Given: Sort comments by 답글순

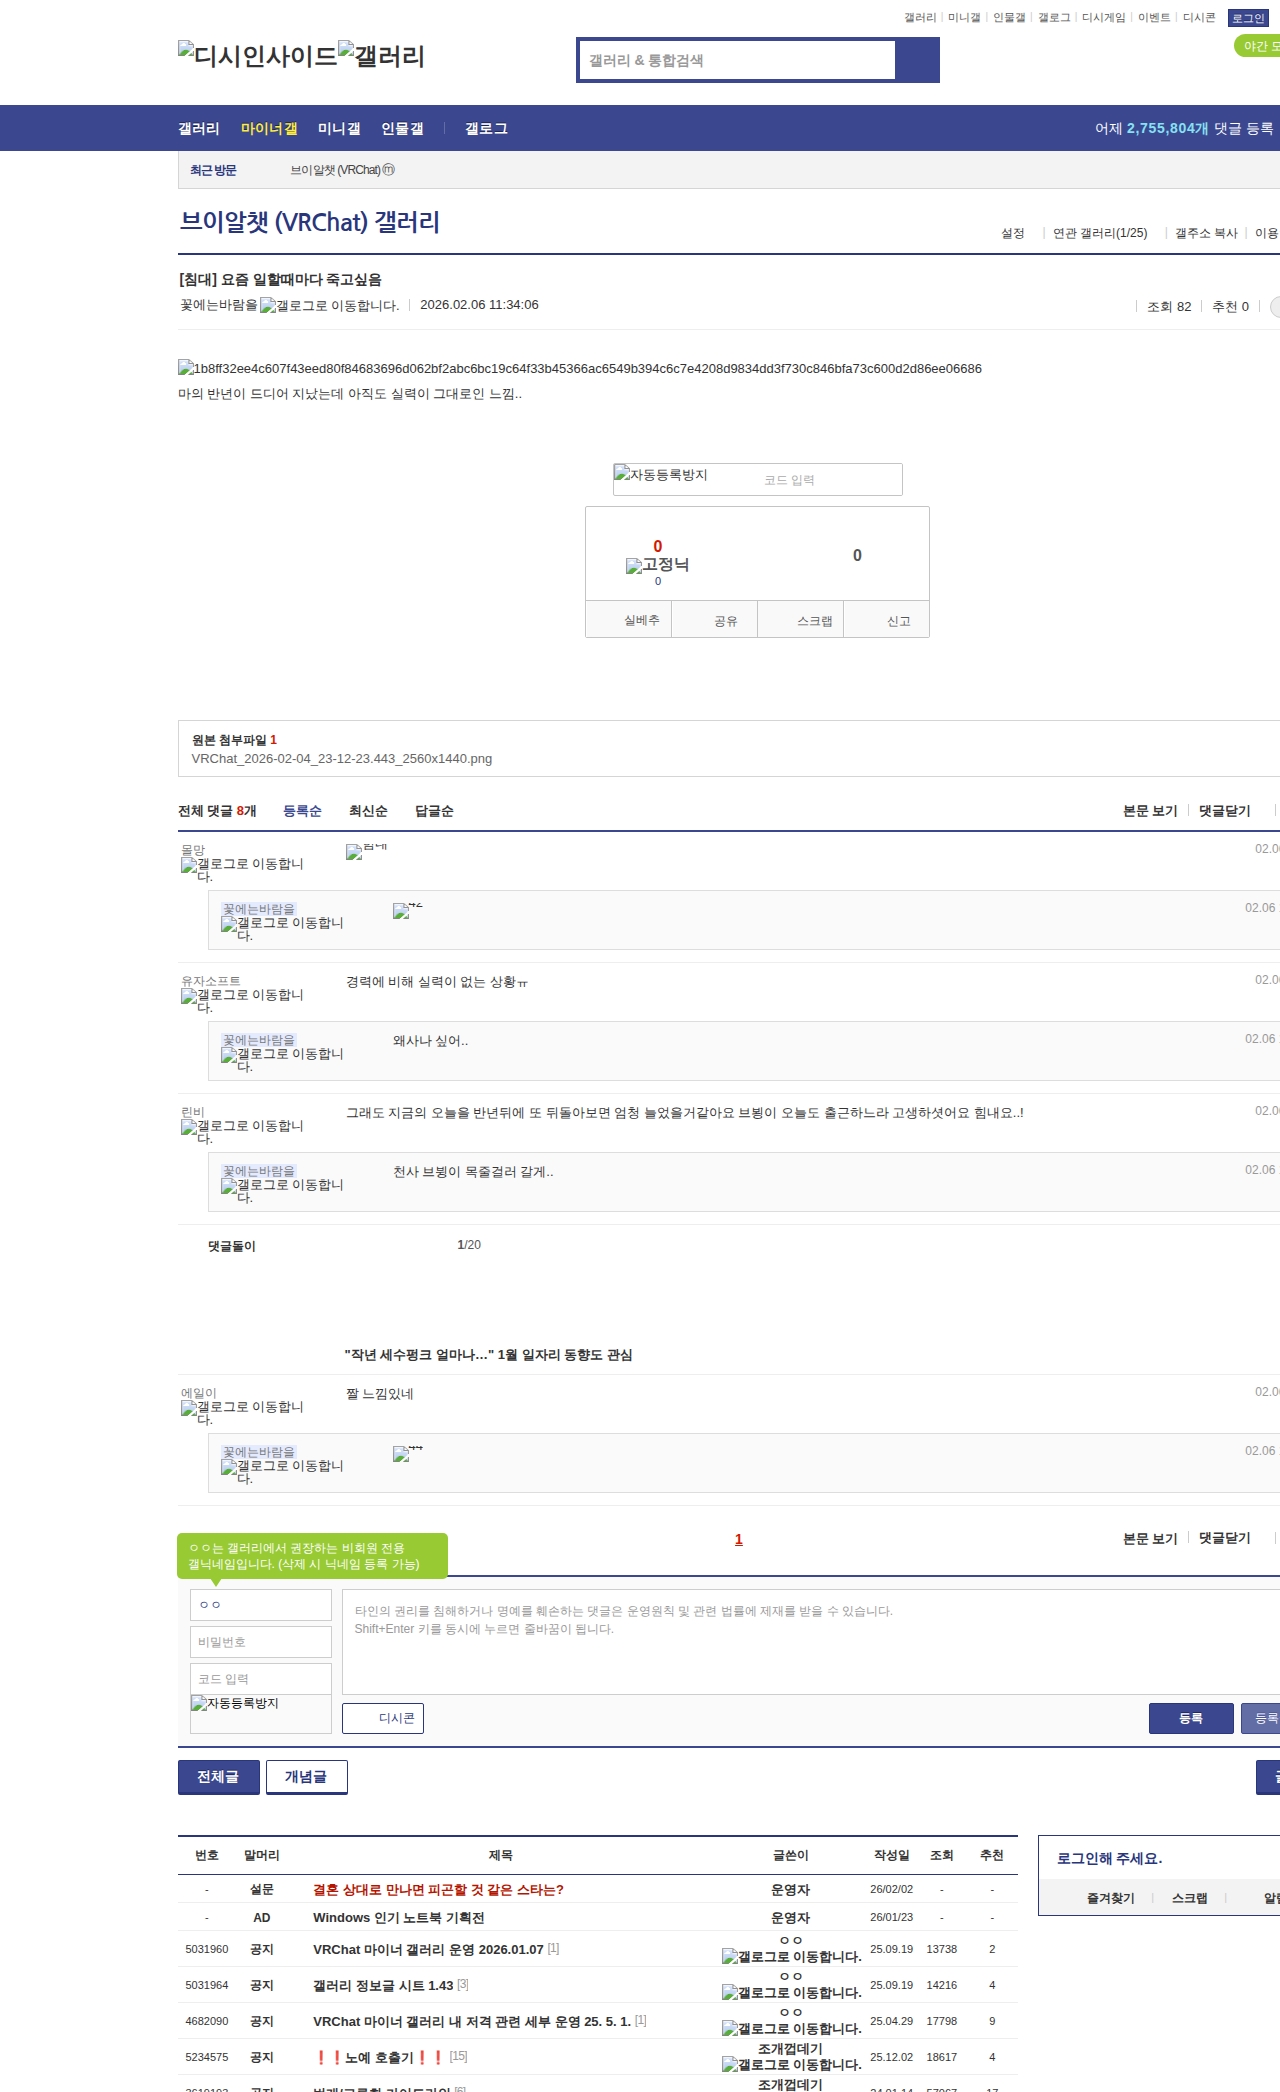Looking at the screenshot, I should (x=434, y=811).
